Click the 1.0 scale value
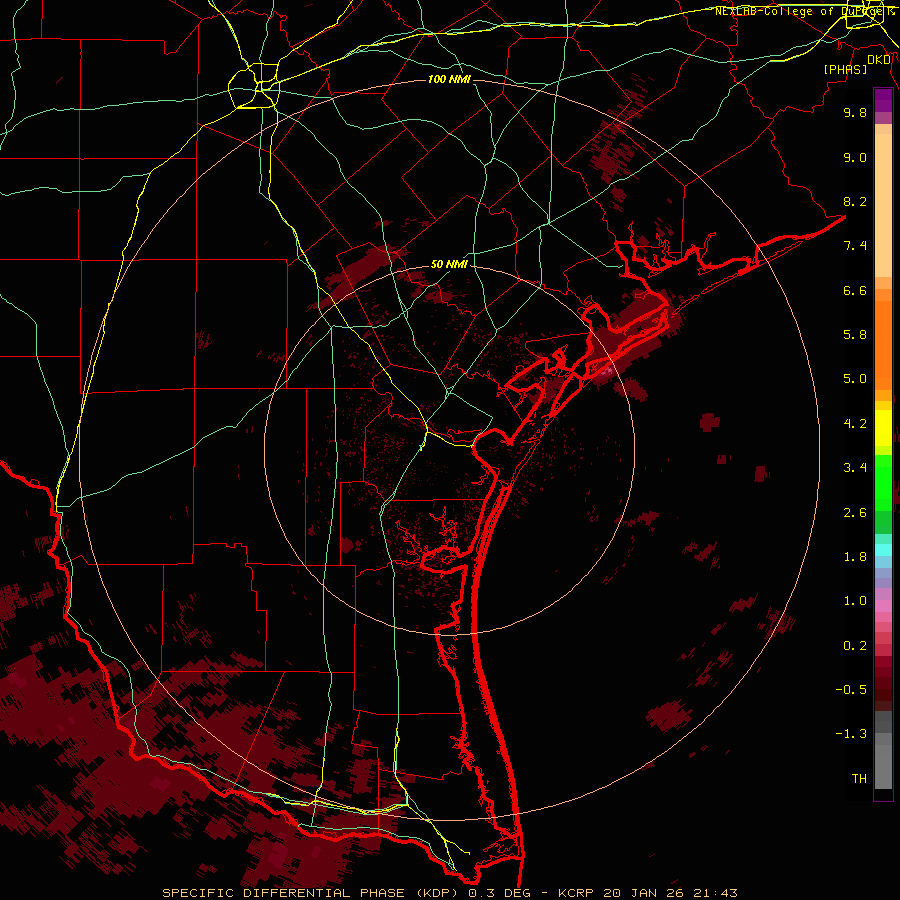The width and height of the screenshot is (900, 900). [855, 601]
